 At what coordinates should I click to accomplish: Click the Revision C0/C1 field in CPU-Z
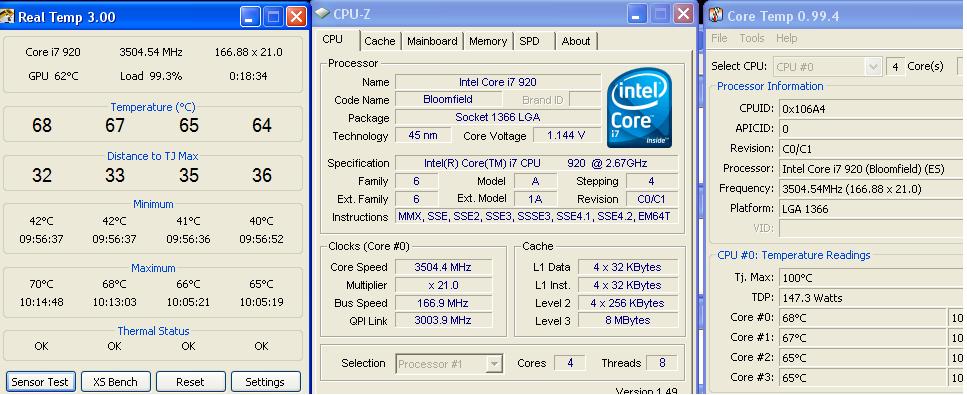[652, 199]
